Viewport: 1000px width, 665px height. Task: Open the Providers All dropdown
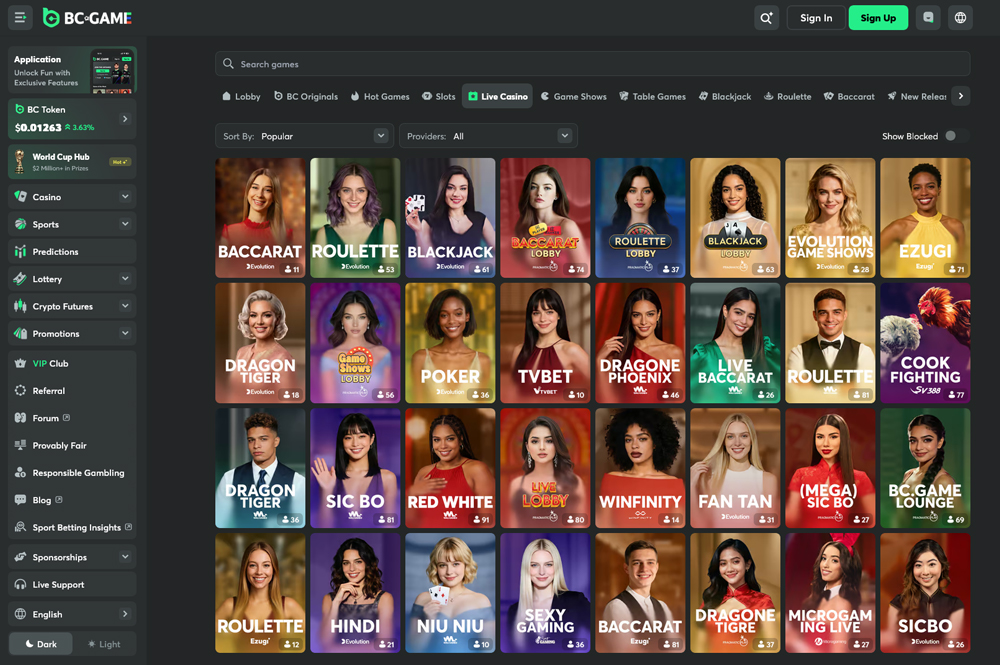click(x=488, y=136)
